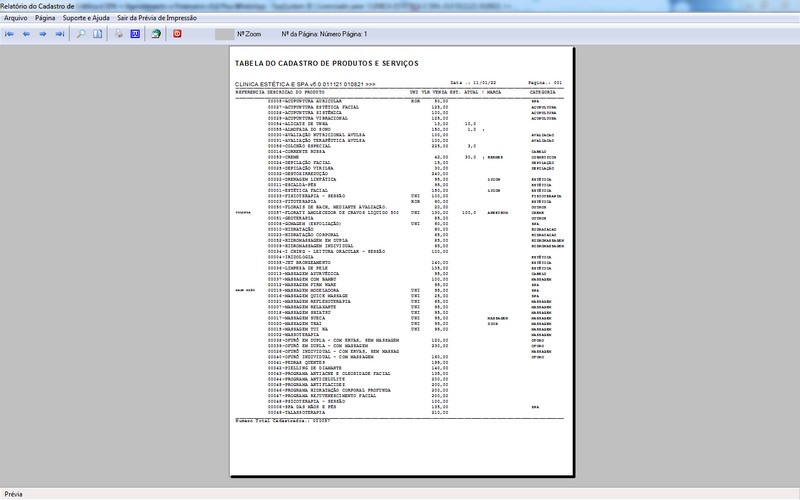Click the PROGRAMA ANTICELULITE row
Image resolution: width=800 pixels, height=500 pixels.
click(399, 379)
